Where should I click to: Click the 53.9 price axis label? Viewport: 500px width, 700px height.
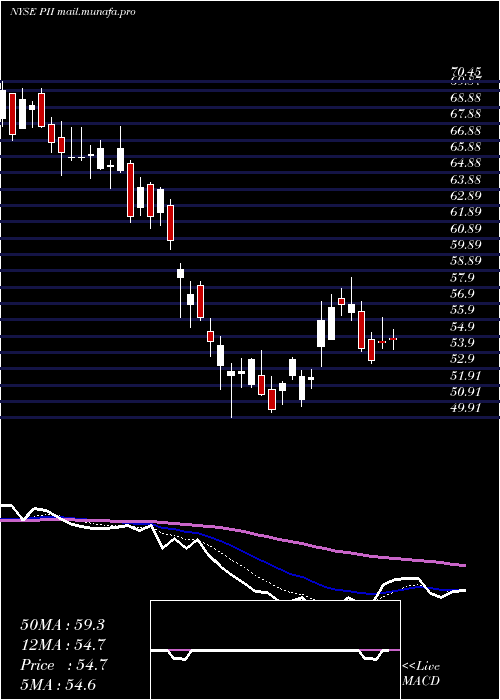[x=462, y=343]
